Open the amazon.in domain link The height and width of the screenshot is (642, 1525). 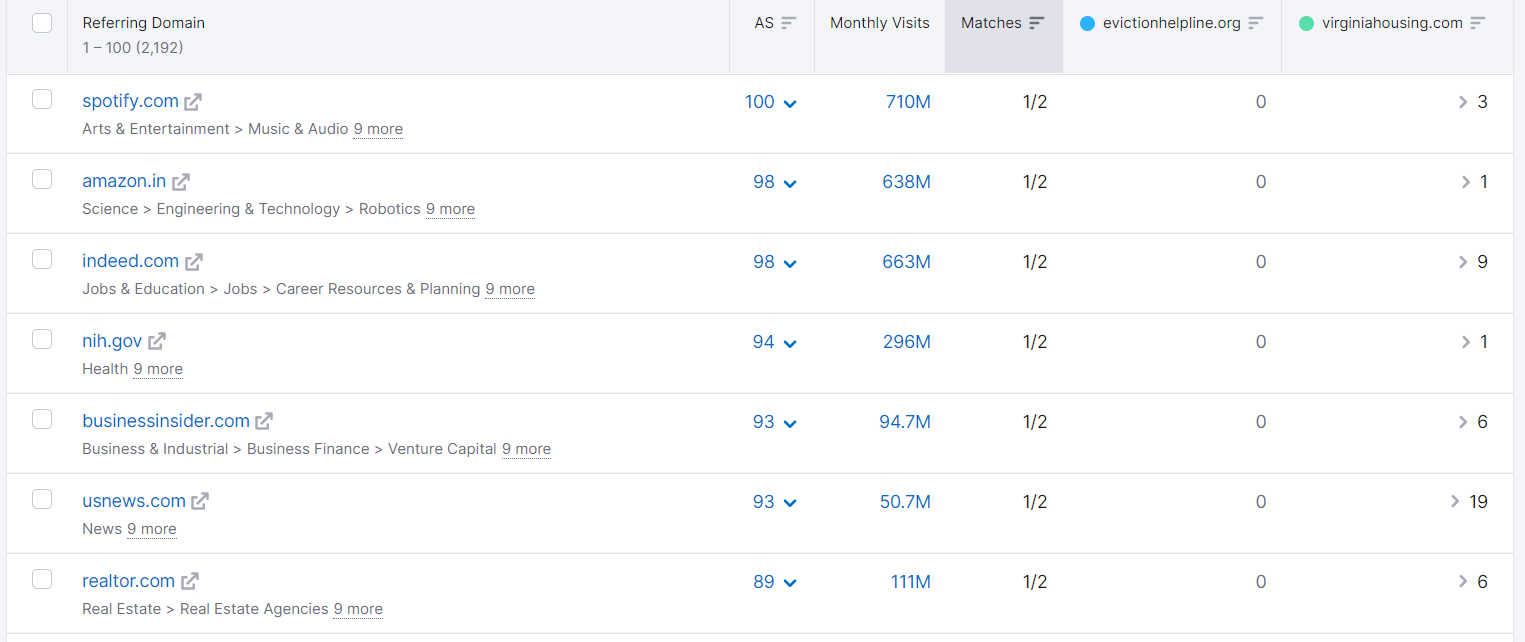coord(124,181)
